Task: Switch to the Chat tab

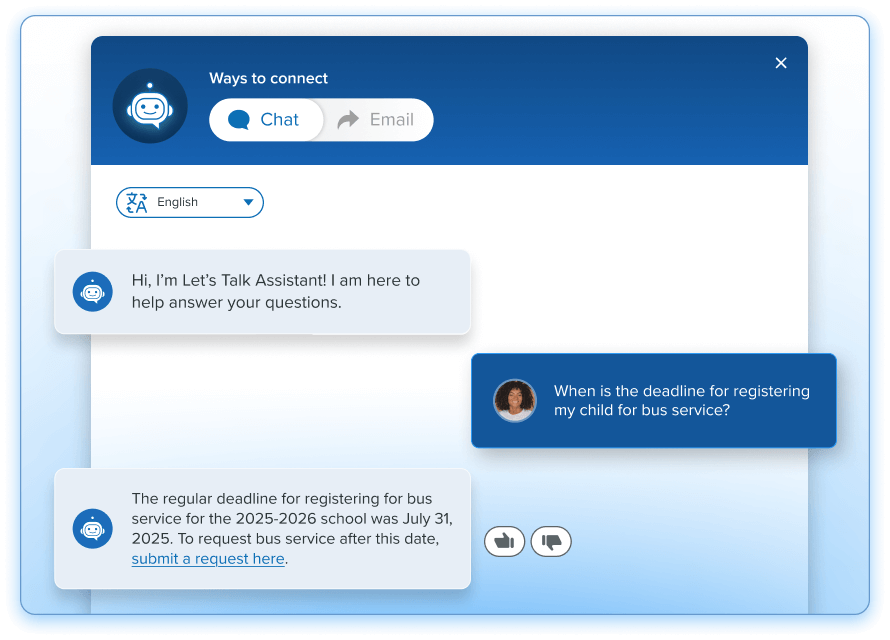Action: coord(266,120)
